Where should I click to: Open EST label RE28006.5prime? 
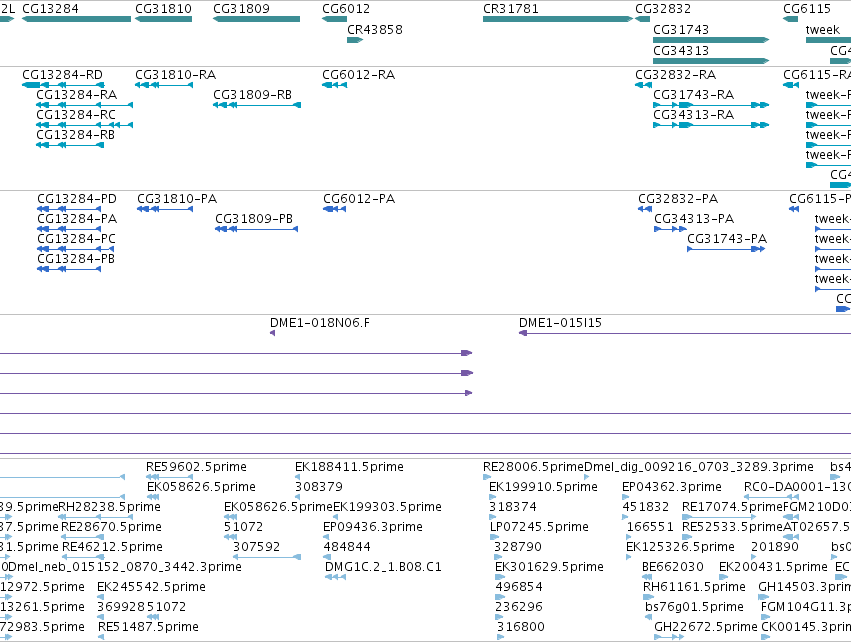click(533, 467)
